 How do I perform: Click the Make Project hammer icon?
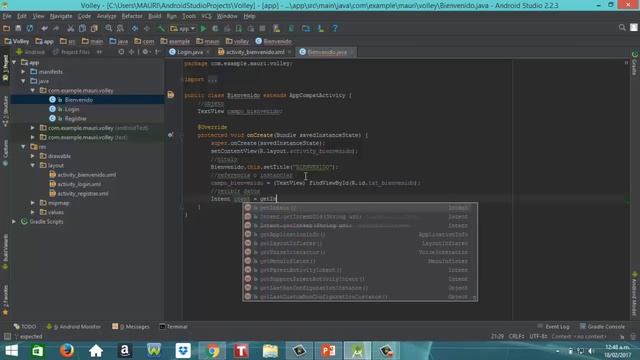tap(161, 29)
